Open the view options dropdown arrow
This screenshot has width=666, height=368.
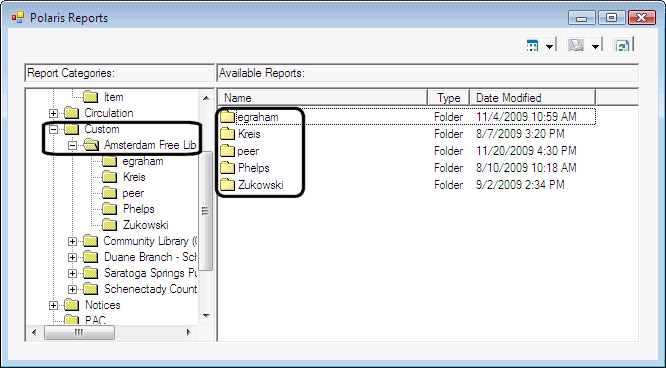[549, 46]
